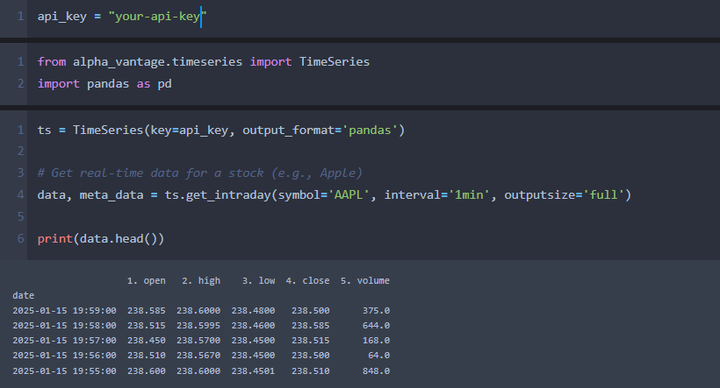Select the TimeSeries import name in second cell
This screenshot has width=720, height=388.
point(334,62)
